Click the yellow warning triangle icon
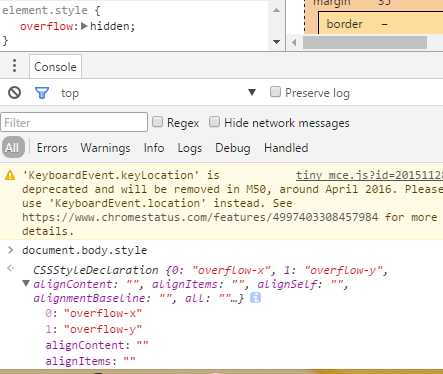The width and height of the screenshot is (443, 374). [x=10, y=175]
